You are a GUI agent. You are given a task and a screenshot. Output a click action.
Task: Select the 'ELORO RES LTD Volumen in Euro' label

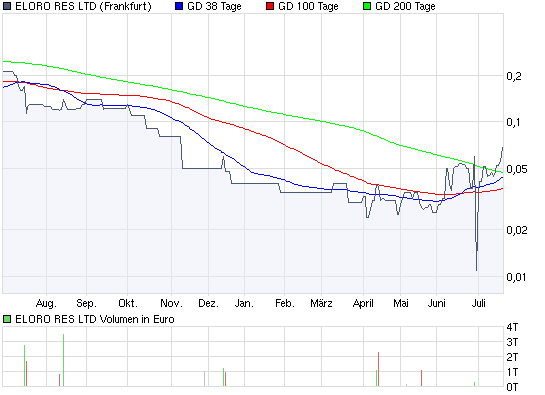[95, 319]
